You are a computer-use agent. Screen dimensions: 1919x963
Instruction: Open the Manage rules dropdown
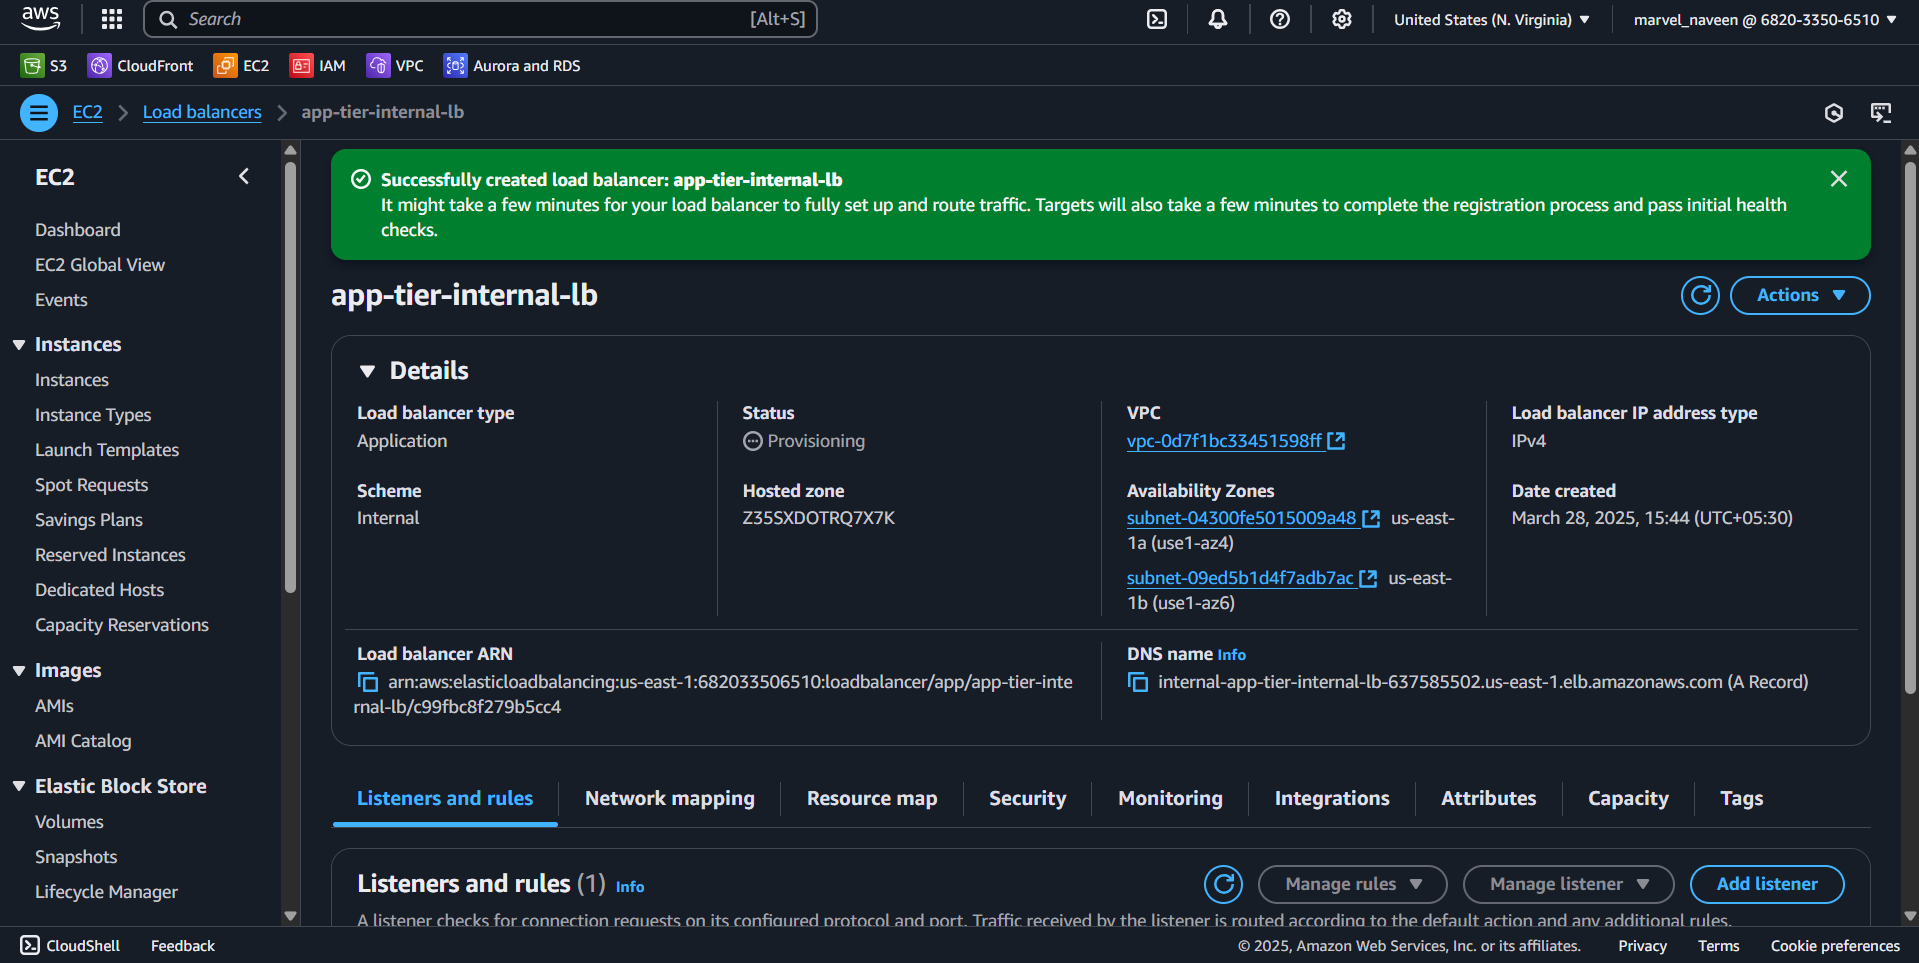point(1352,884)
